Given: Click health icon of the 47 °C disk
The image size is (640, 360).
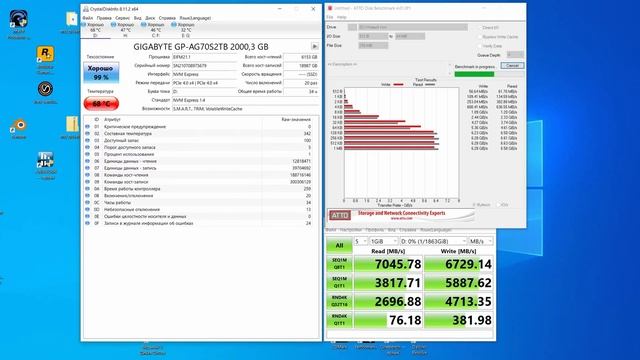Looking at the screenshot, I should click(113, 25).
